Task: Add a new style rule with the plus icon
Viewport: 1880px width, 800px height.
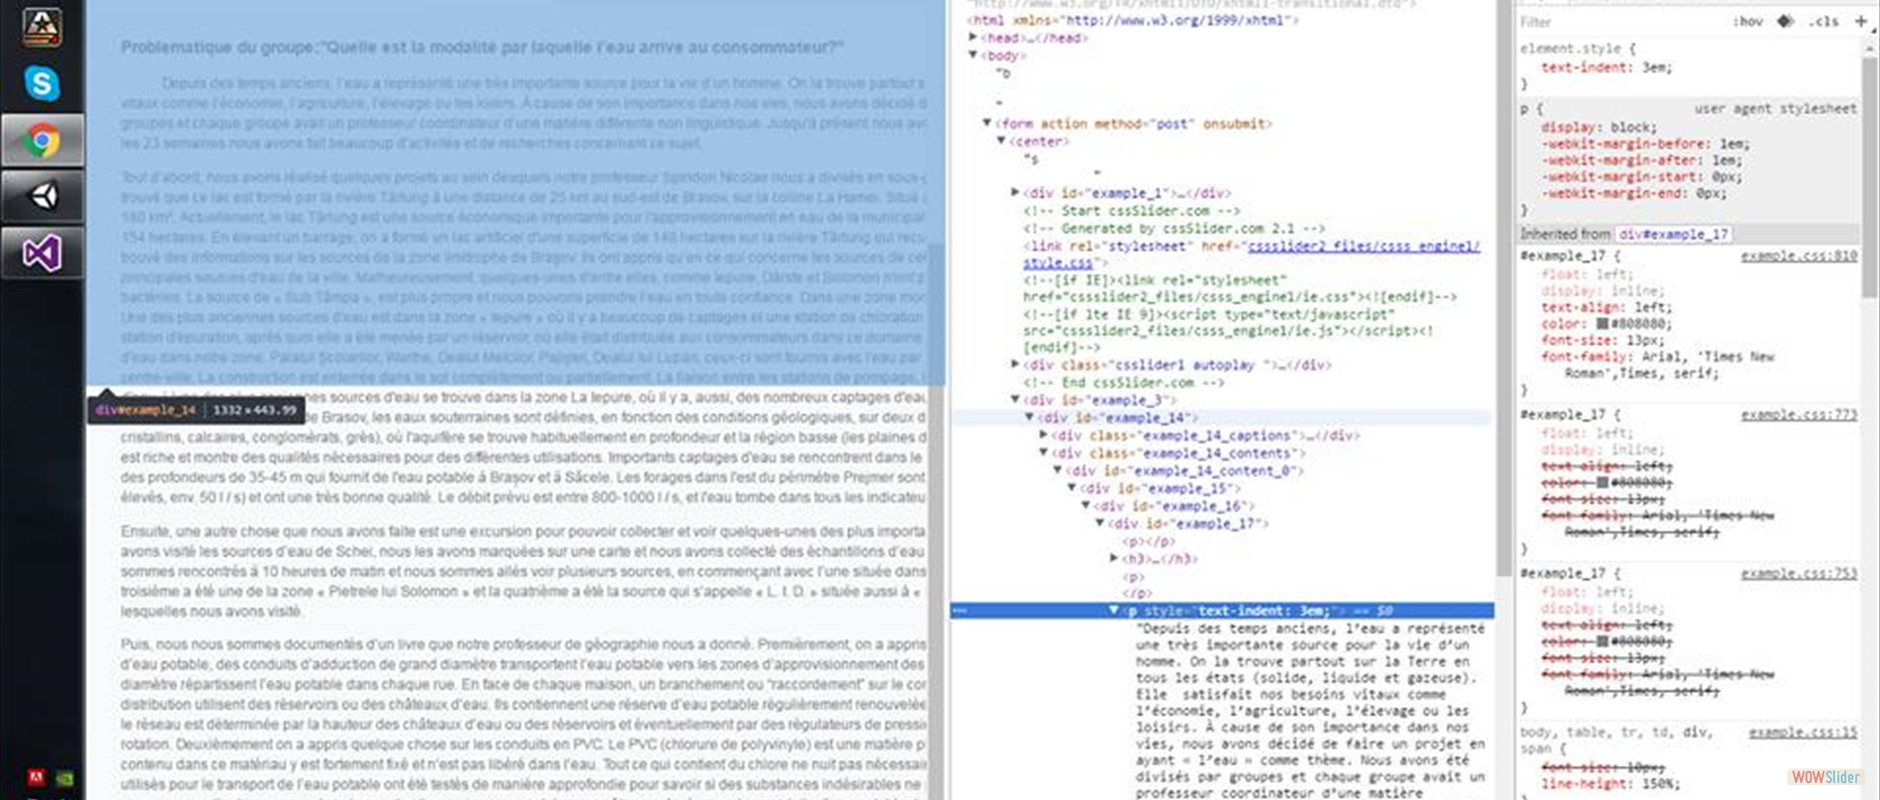Action: point(1861,21)
